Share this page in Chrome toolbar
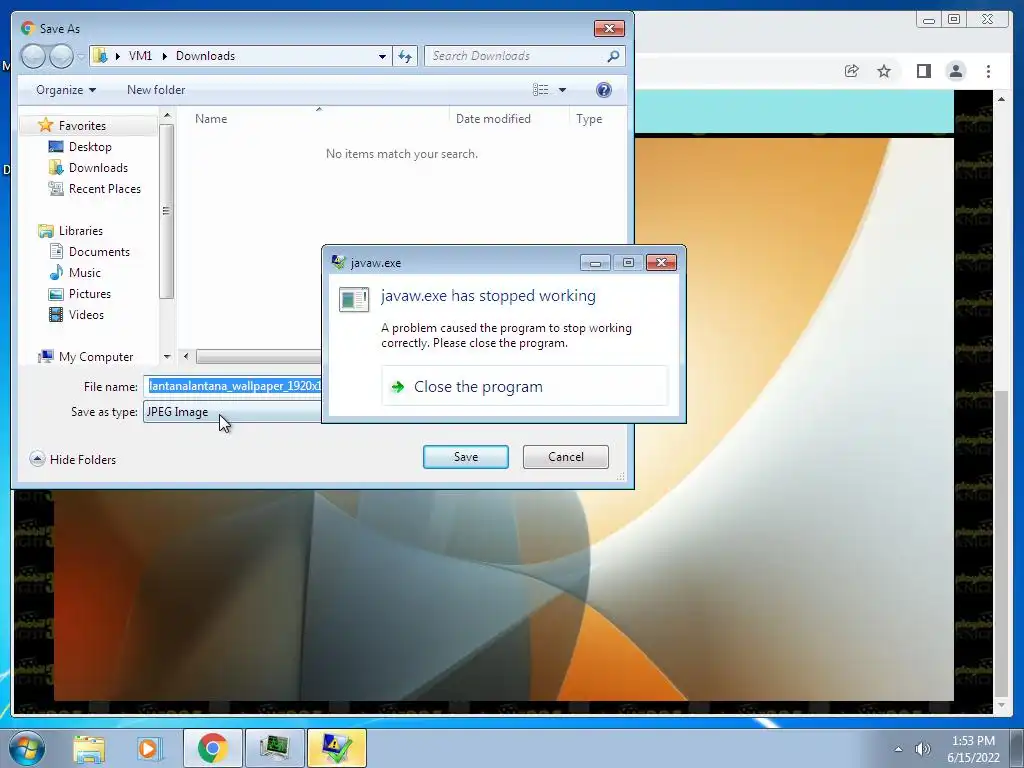1024x768 pixels. coord(852,71)
